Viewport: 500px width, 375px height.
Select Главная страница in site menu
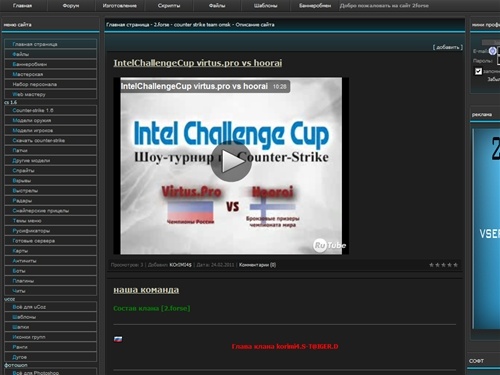point(51,44)
